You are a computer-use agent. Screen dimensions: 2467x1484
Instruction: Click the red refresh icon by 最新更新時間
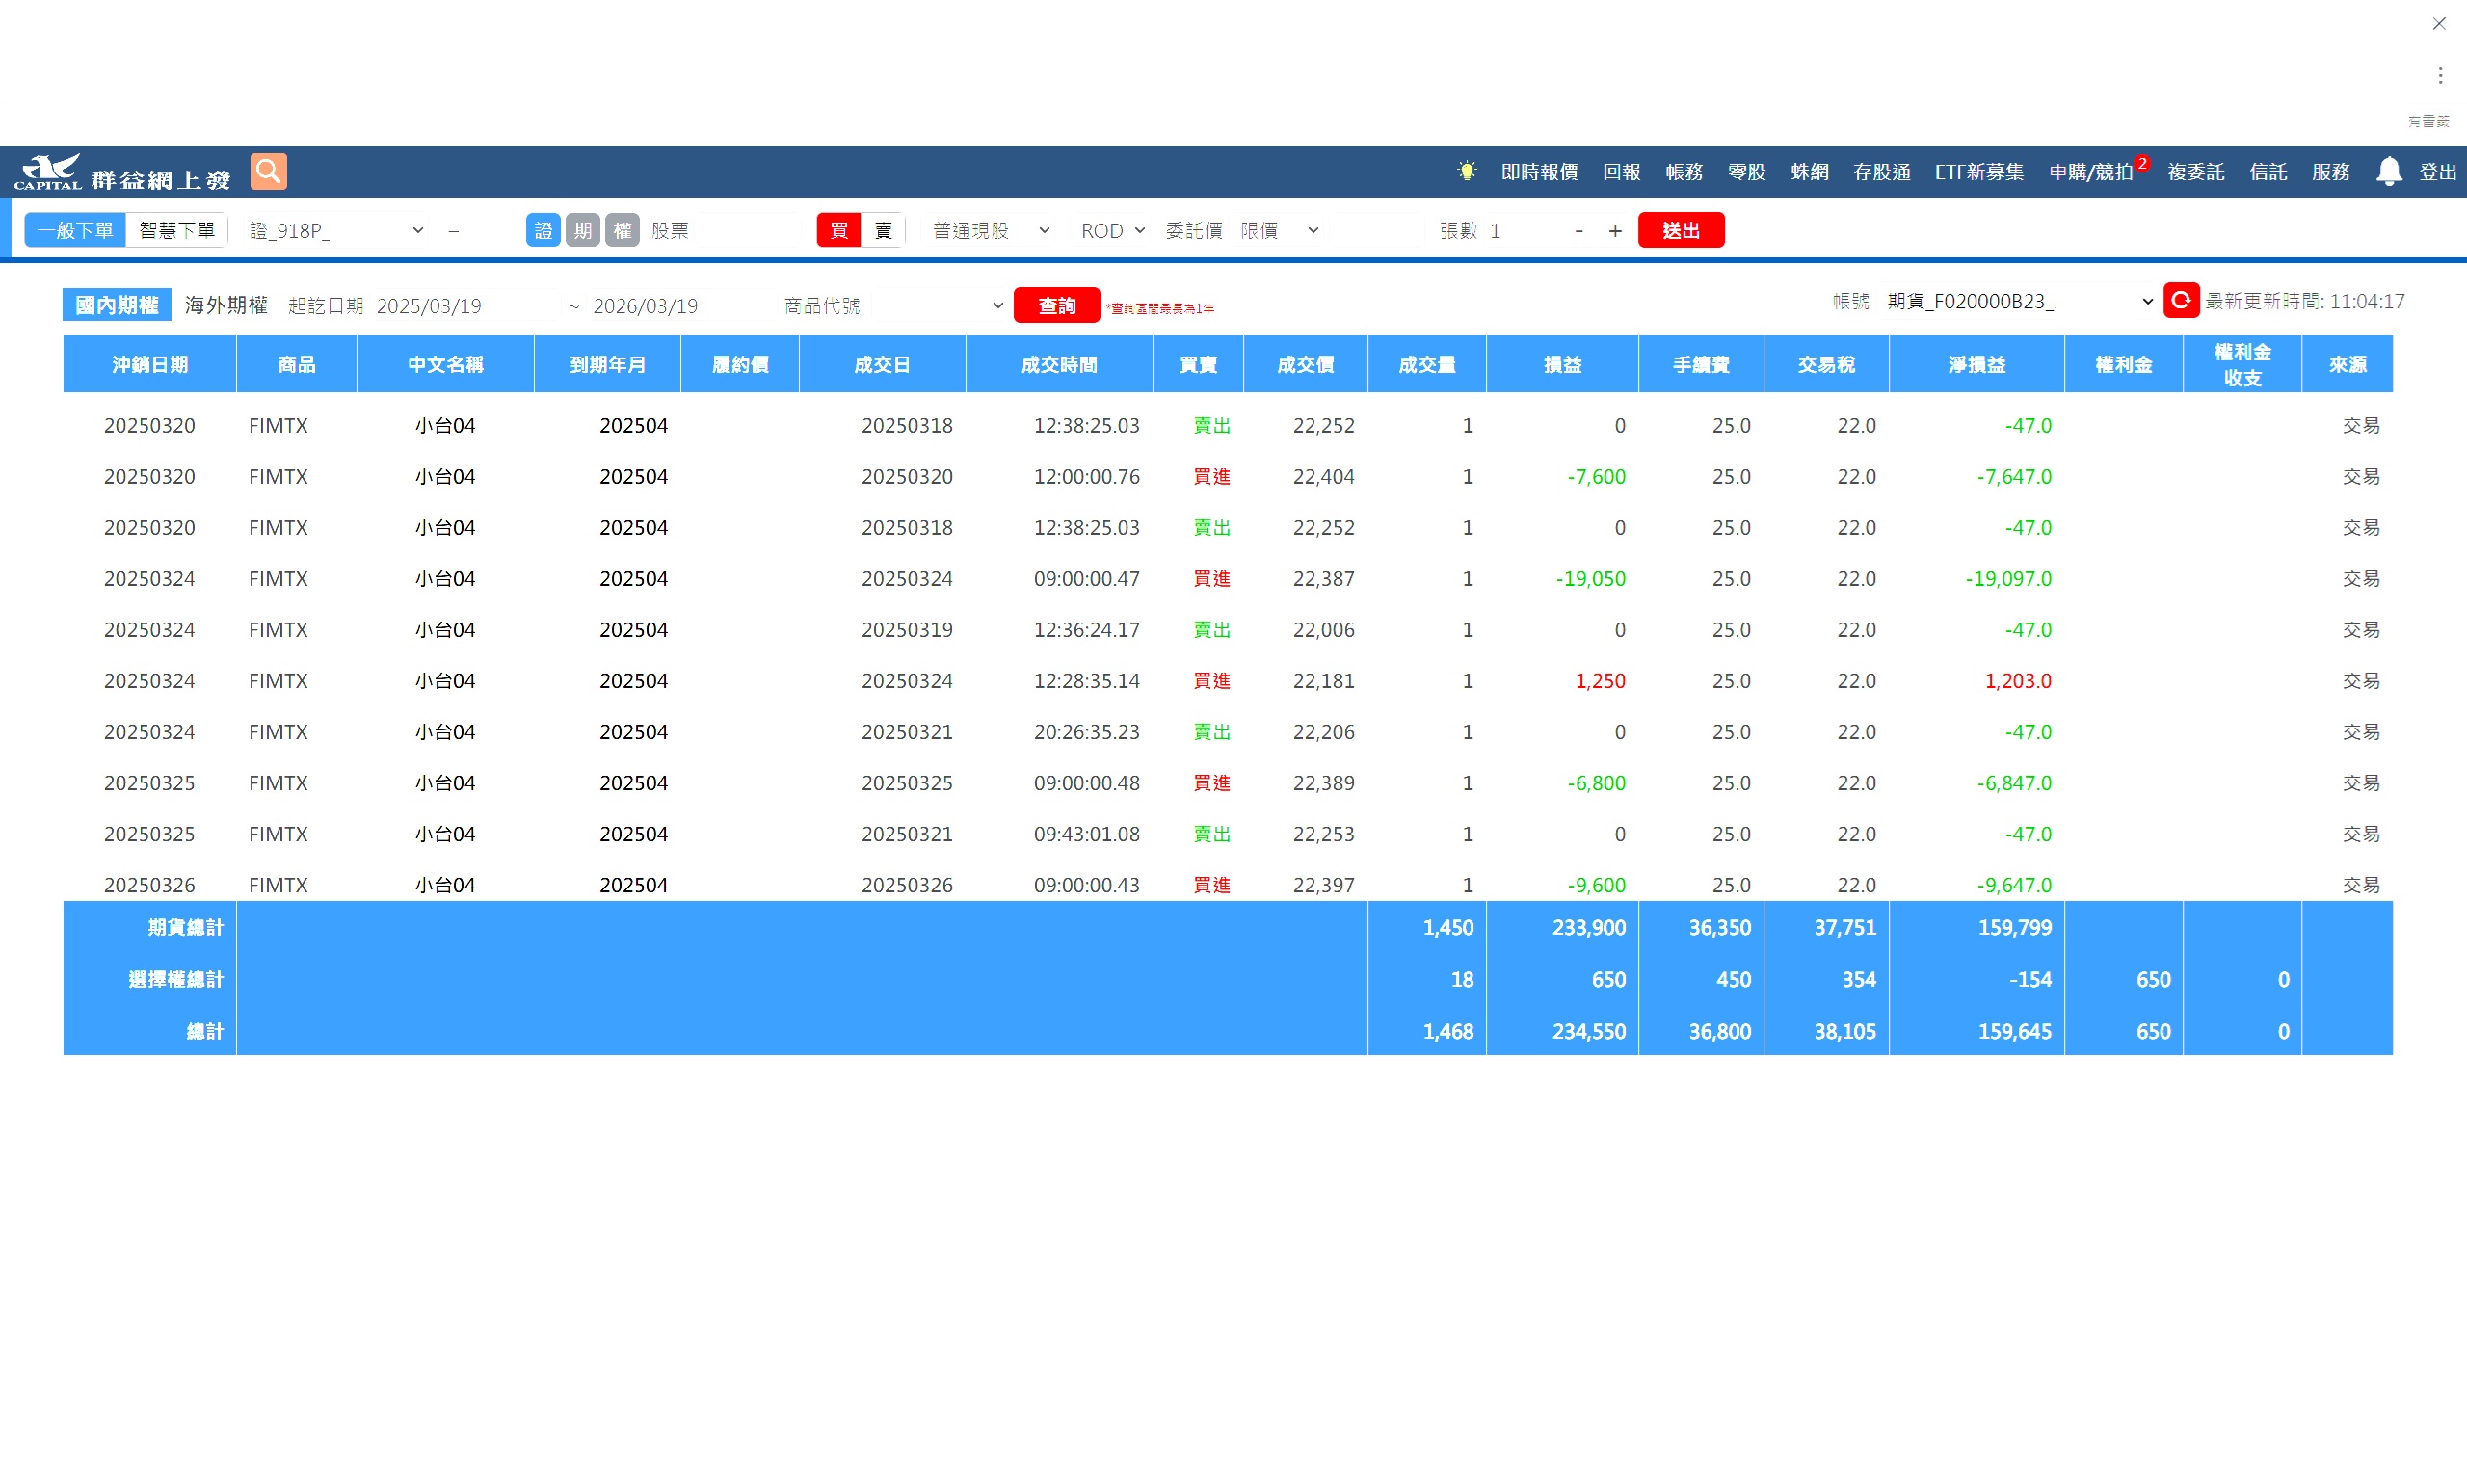pos(2180,300)
